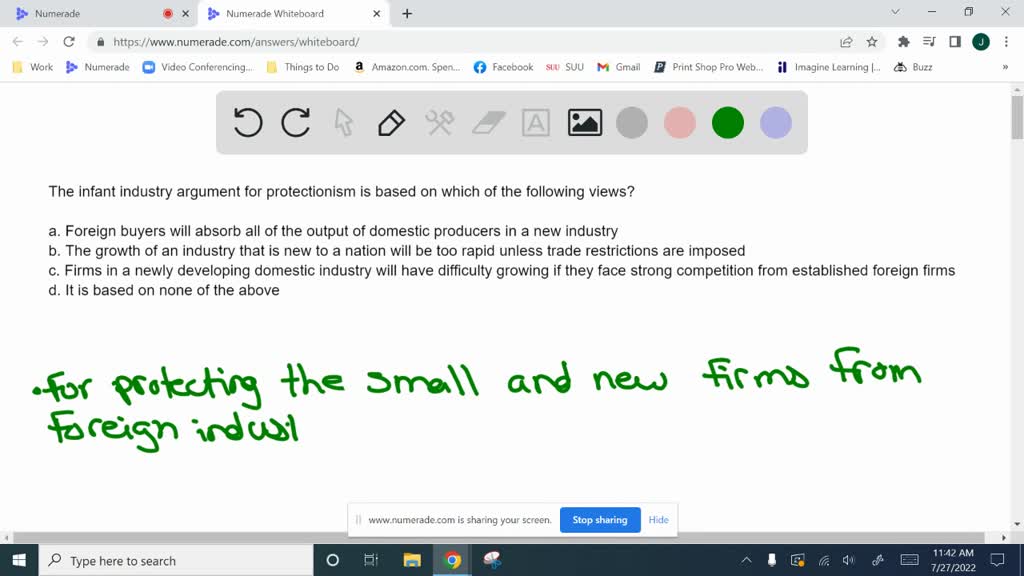Image resolution: width=1024 pixels, height=576 pixels.
Task: Open a new browser tab
Action: [x=407, y=14]
